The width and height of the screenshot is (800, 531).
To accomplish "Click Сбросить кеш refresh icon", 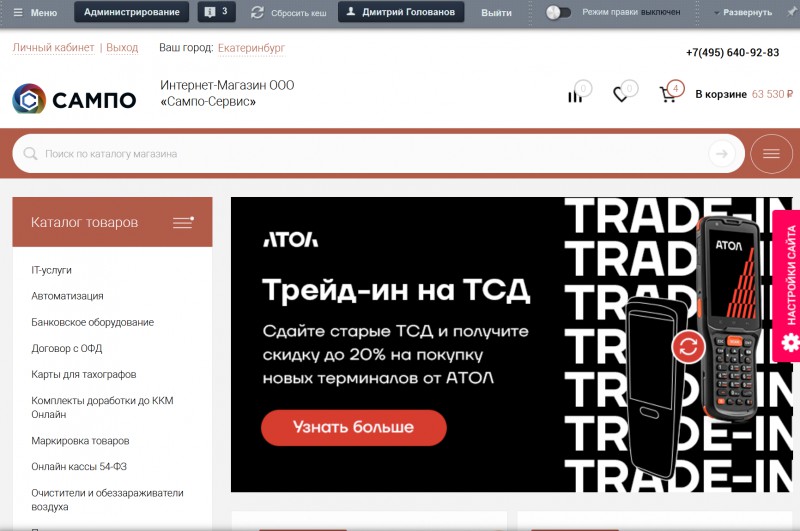I will point(257,12).
